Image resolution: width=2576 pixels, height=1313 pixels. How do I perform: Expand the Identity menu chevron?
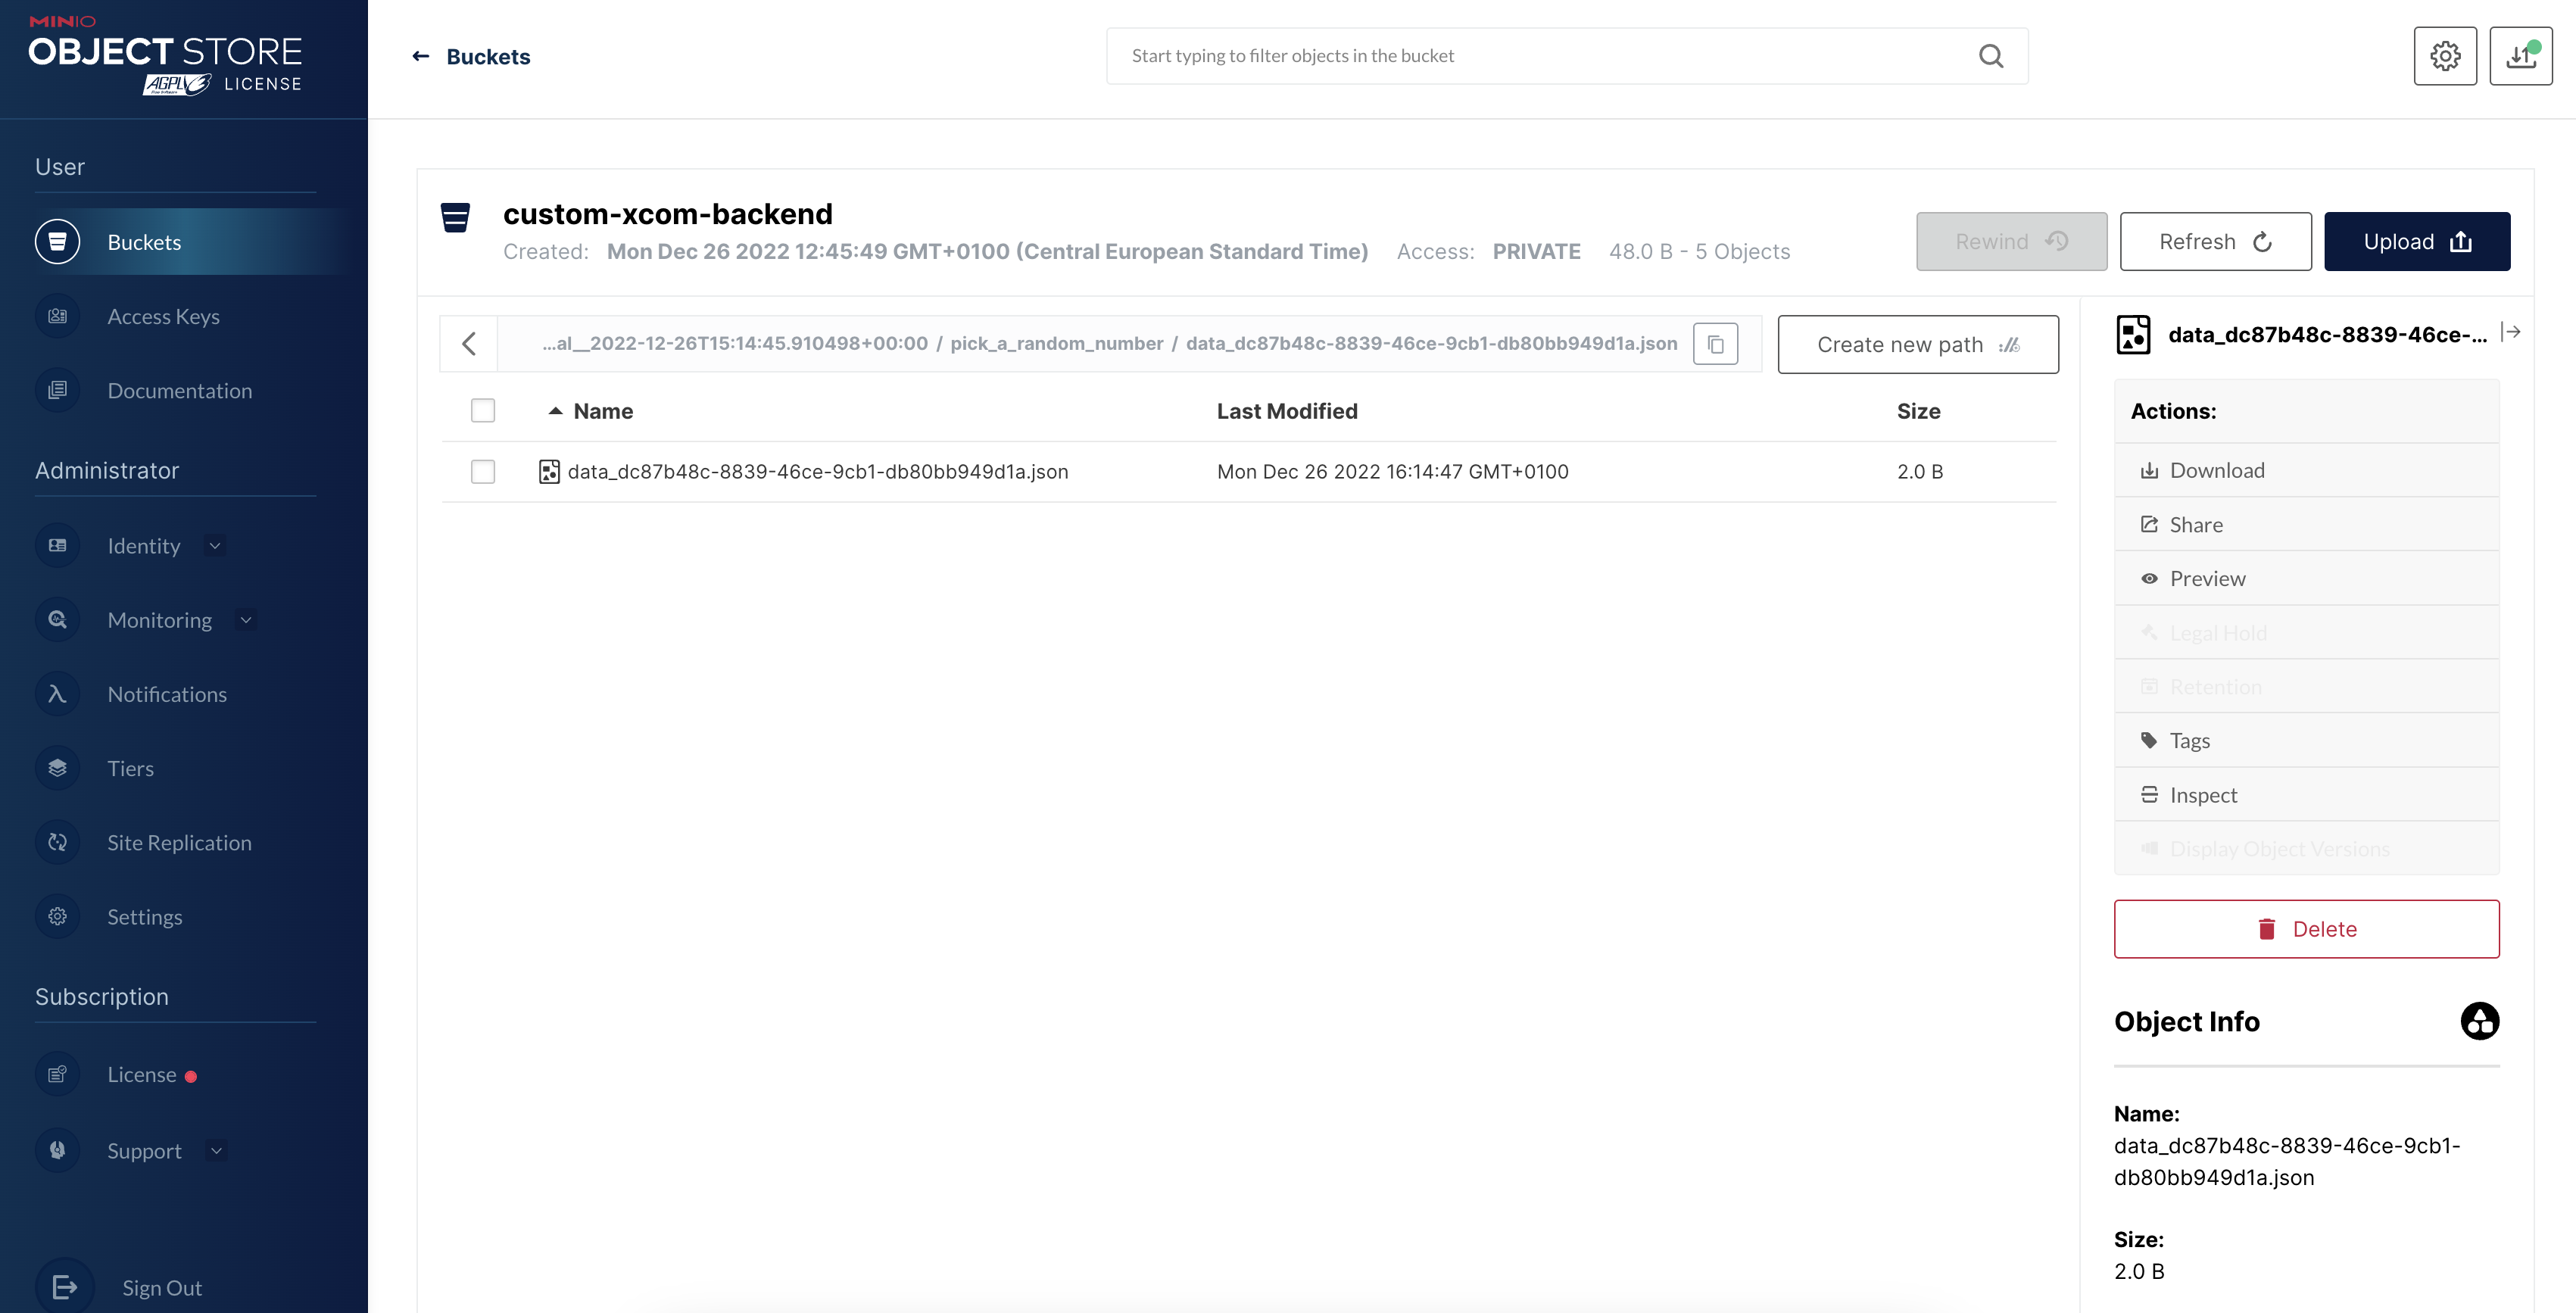click(x=214, y=546)
